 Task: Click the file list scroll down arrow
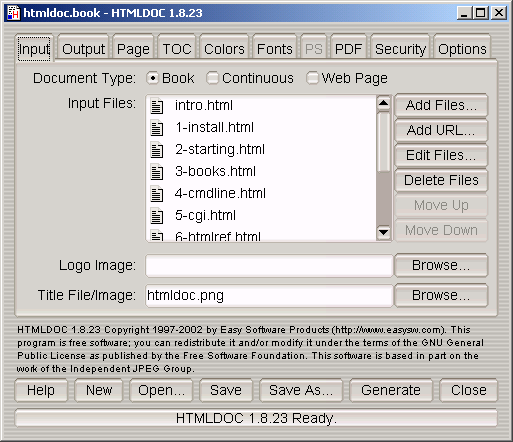384,232
